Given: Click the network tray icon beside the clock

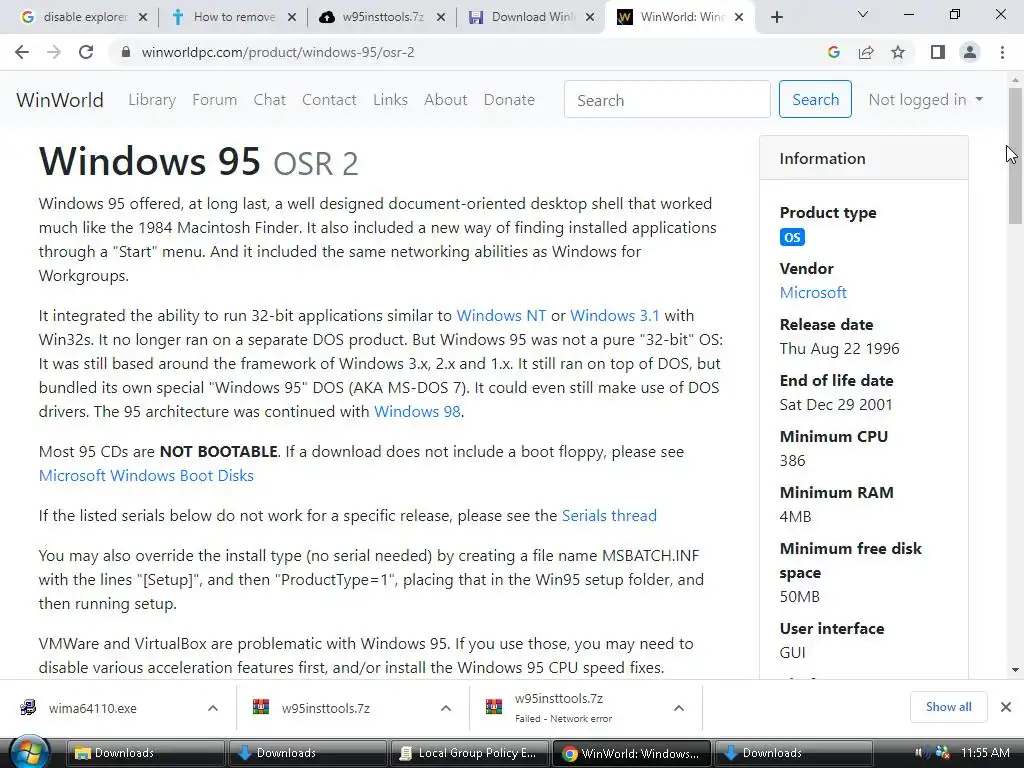Looking at the screenshot, I should pyautogui.click(x=942, y=753).
